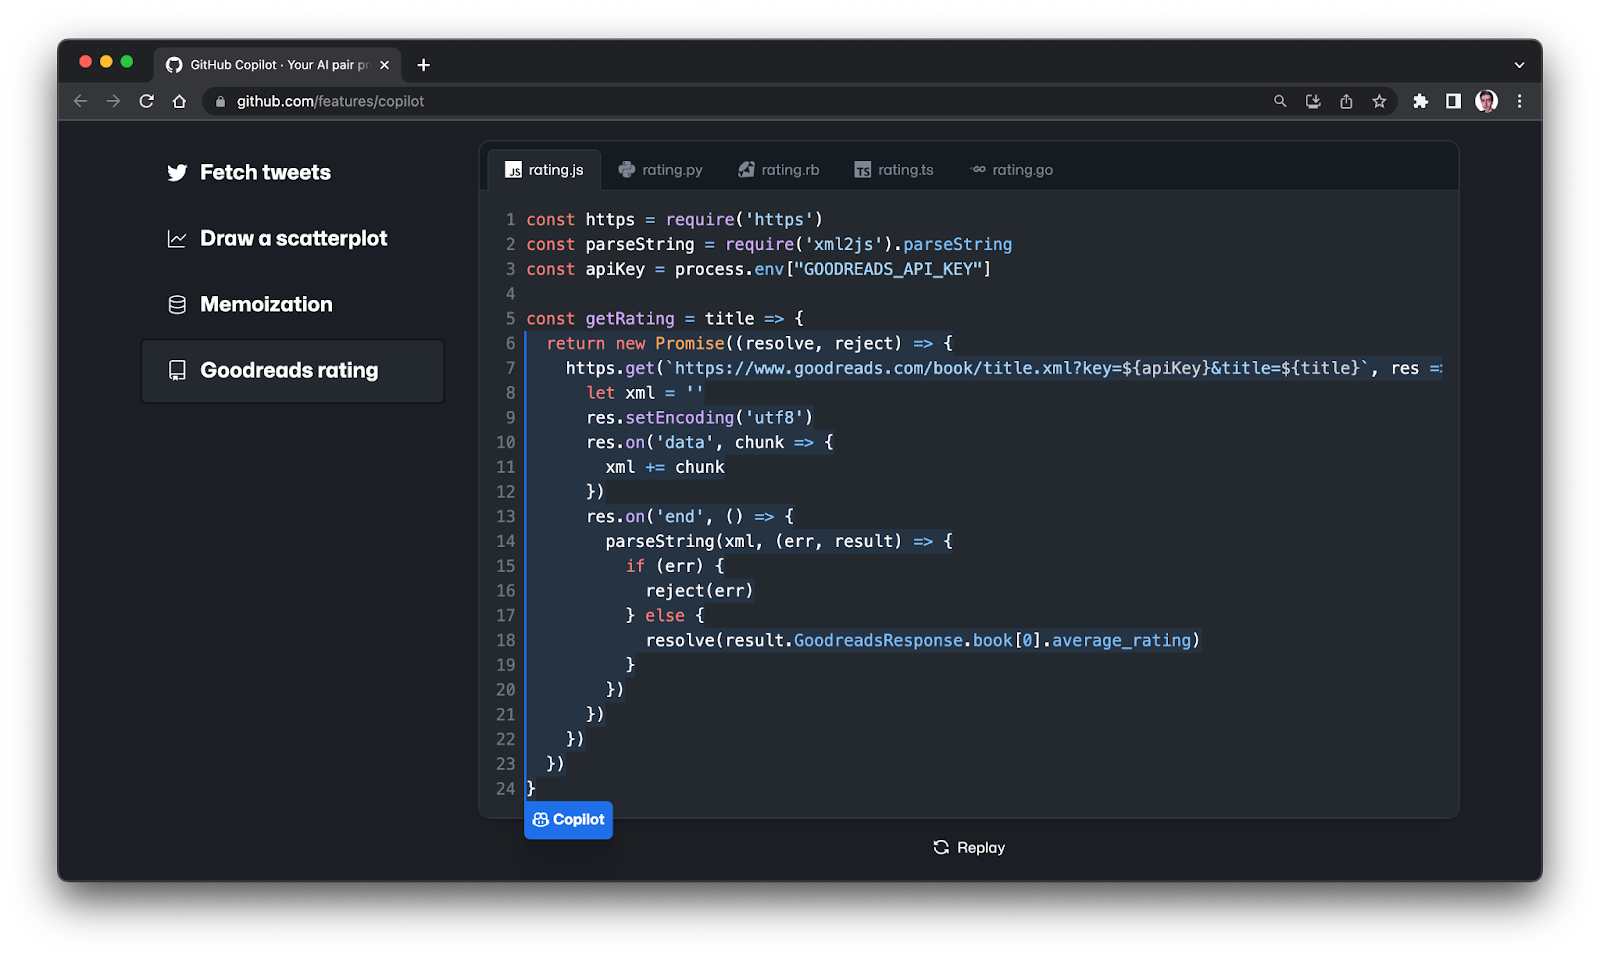
Task: Expand the tab search chevron
Action: point(1519,65)
